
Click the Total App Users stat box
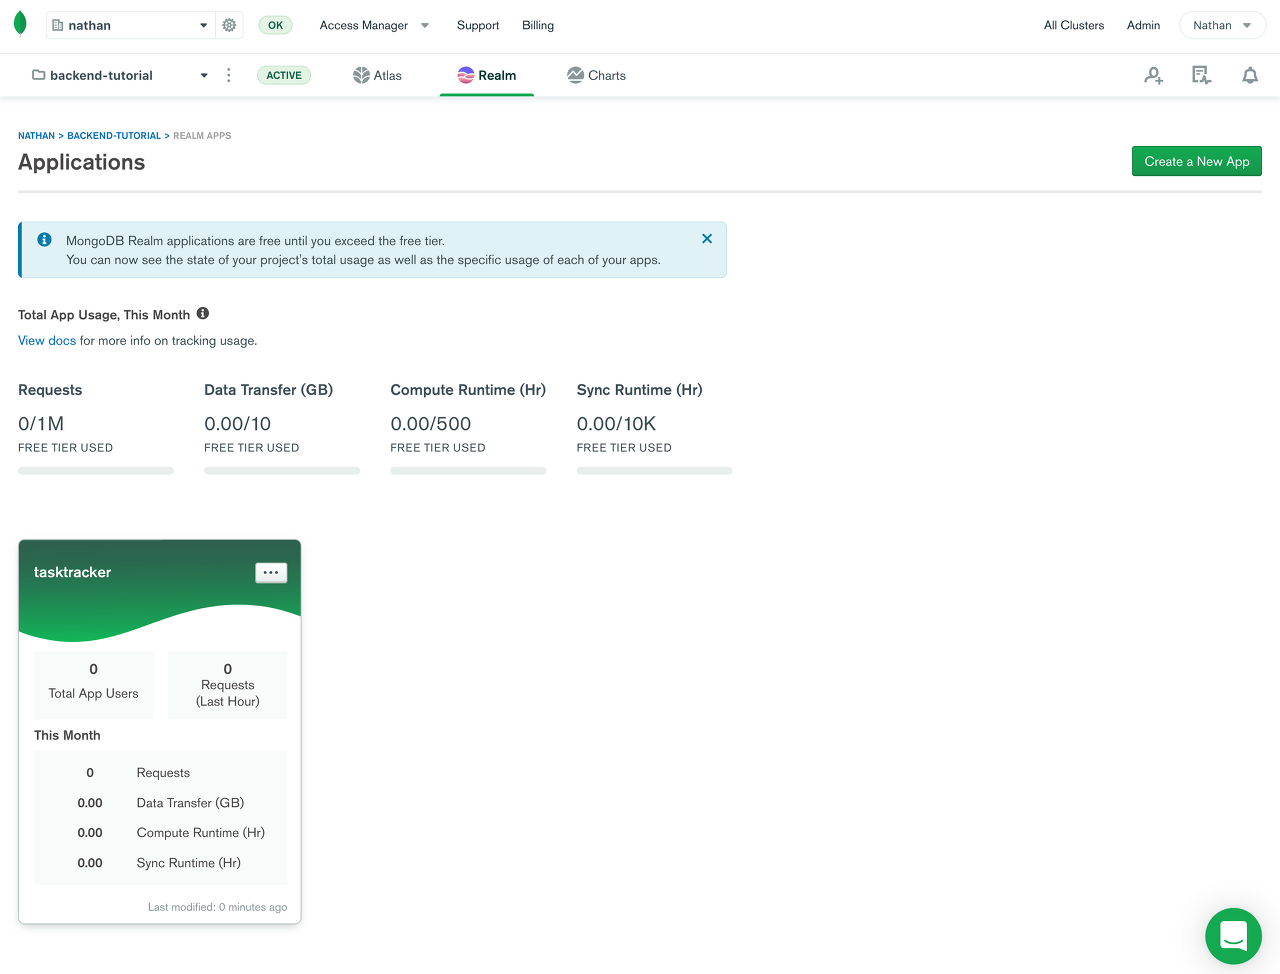coord(94,685)
